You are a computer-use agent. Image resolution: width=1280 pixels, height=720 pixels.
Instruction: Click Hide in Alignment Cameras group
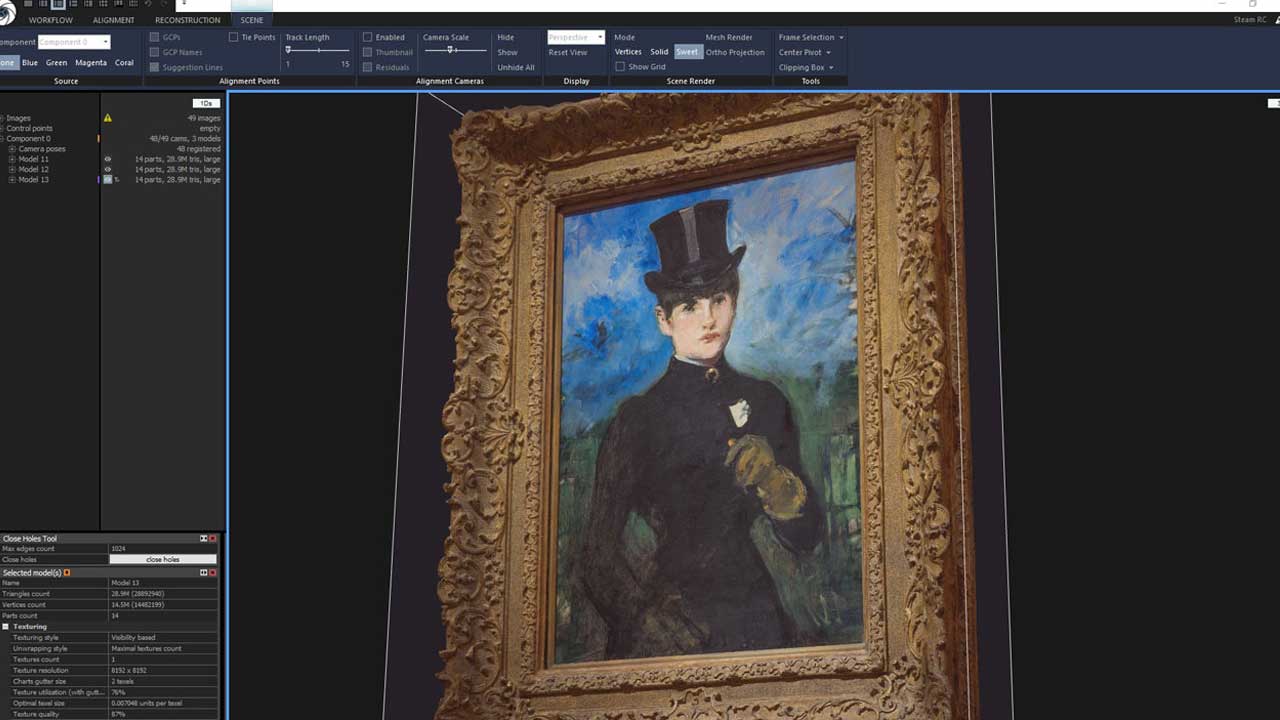click(x=505, y=37)
